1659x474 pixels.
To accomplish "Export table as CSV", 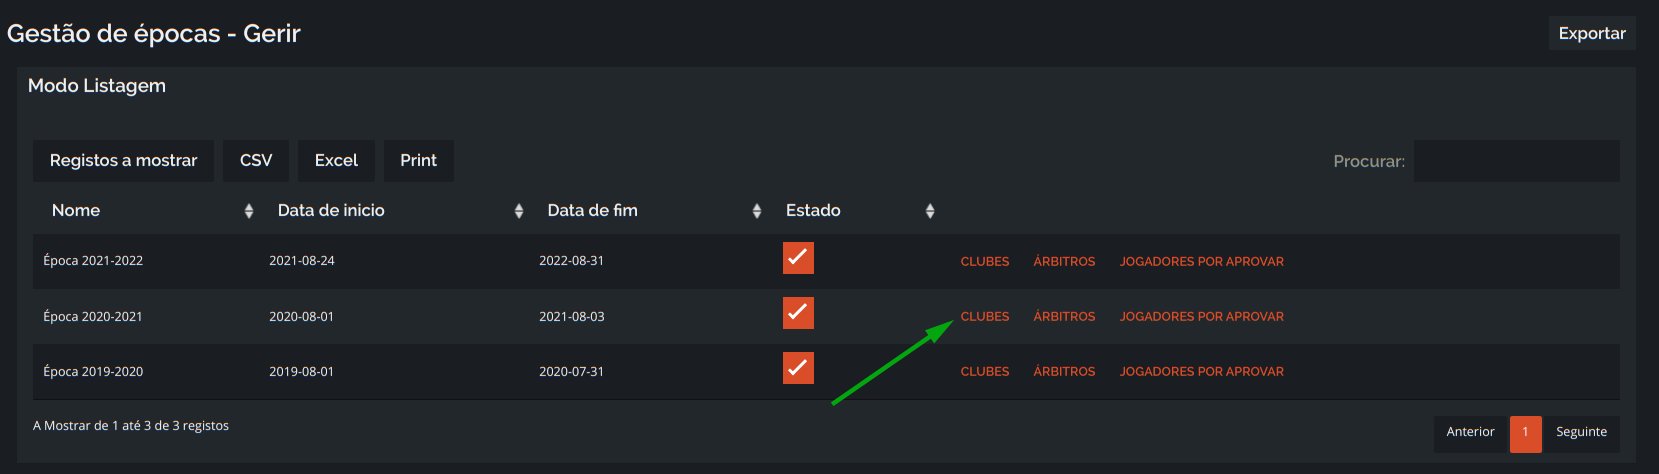I will 256,161.
